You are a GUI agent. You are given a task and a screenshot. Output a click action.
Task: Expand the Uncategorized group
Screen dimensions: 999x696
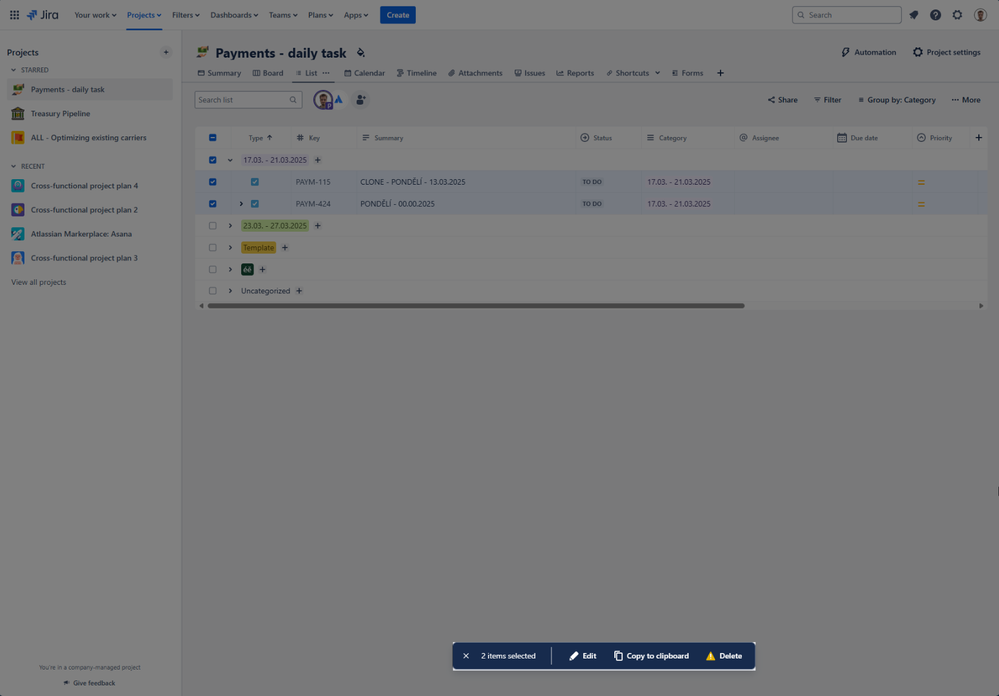[230, 291]
